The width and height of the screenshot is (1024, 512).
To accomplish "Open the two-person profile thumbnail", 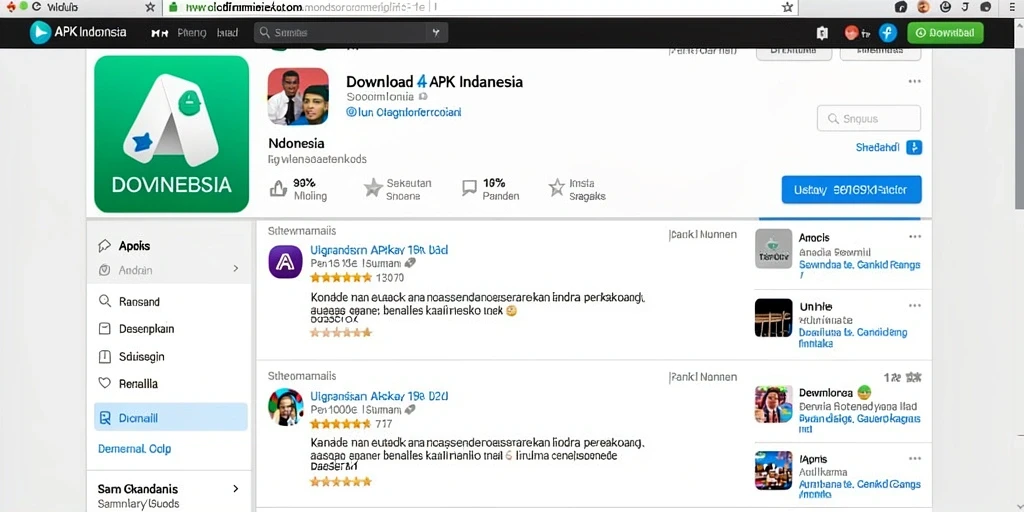I will point(298,96).
